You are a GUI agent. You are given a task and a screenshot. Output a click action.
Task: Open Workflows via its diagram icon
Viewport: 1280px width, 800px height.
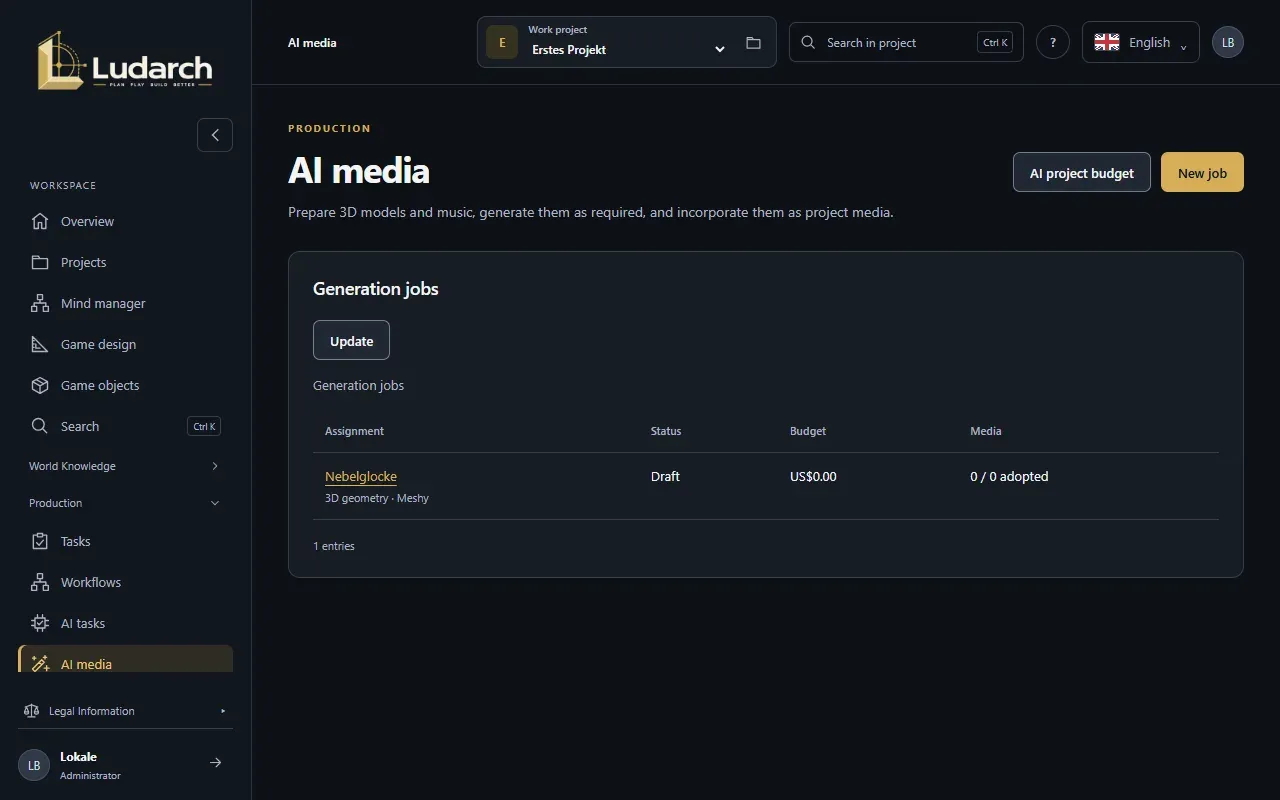click(40, 582)
